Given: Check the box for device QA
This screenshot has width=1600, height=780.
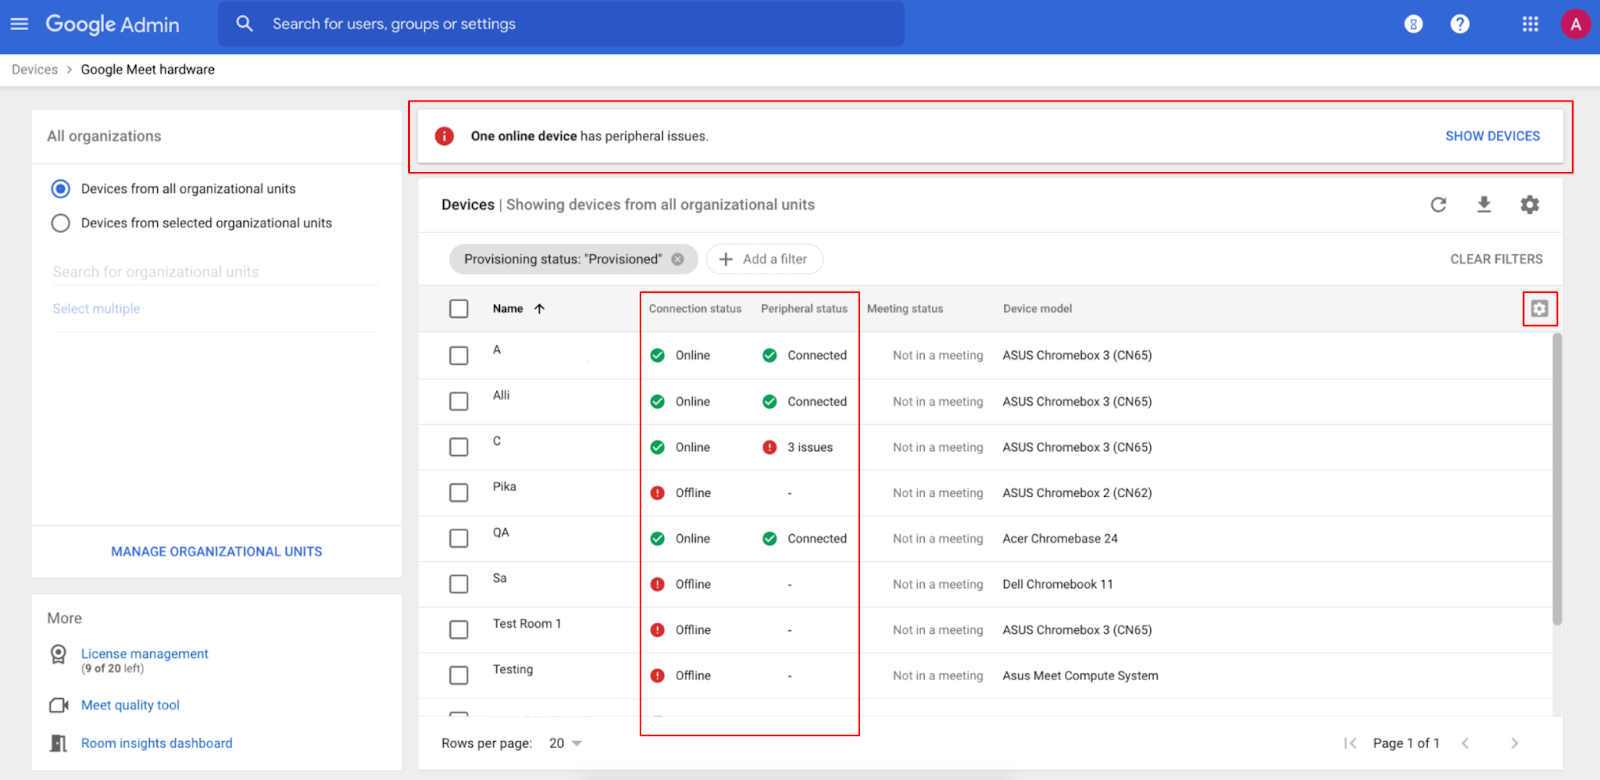Looking at the screenshot, I should coord(459,539).
